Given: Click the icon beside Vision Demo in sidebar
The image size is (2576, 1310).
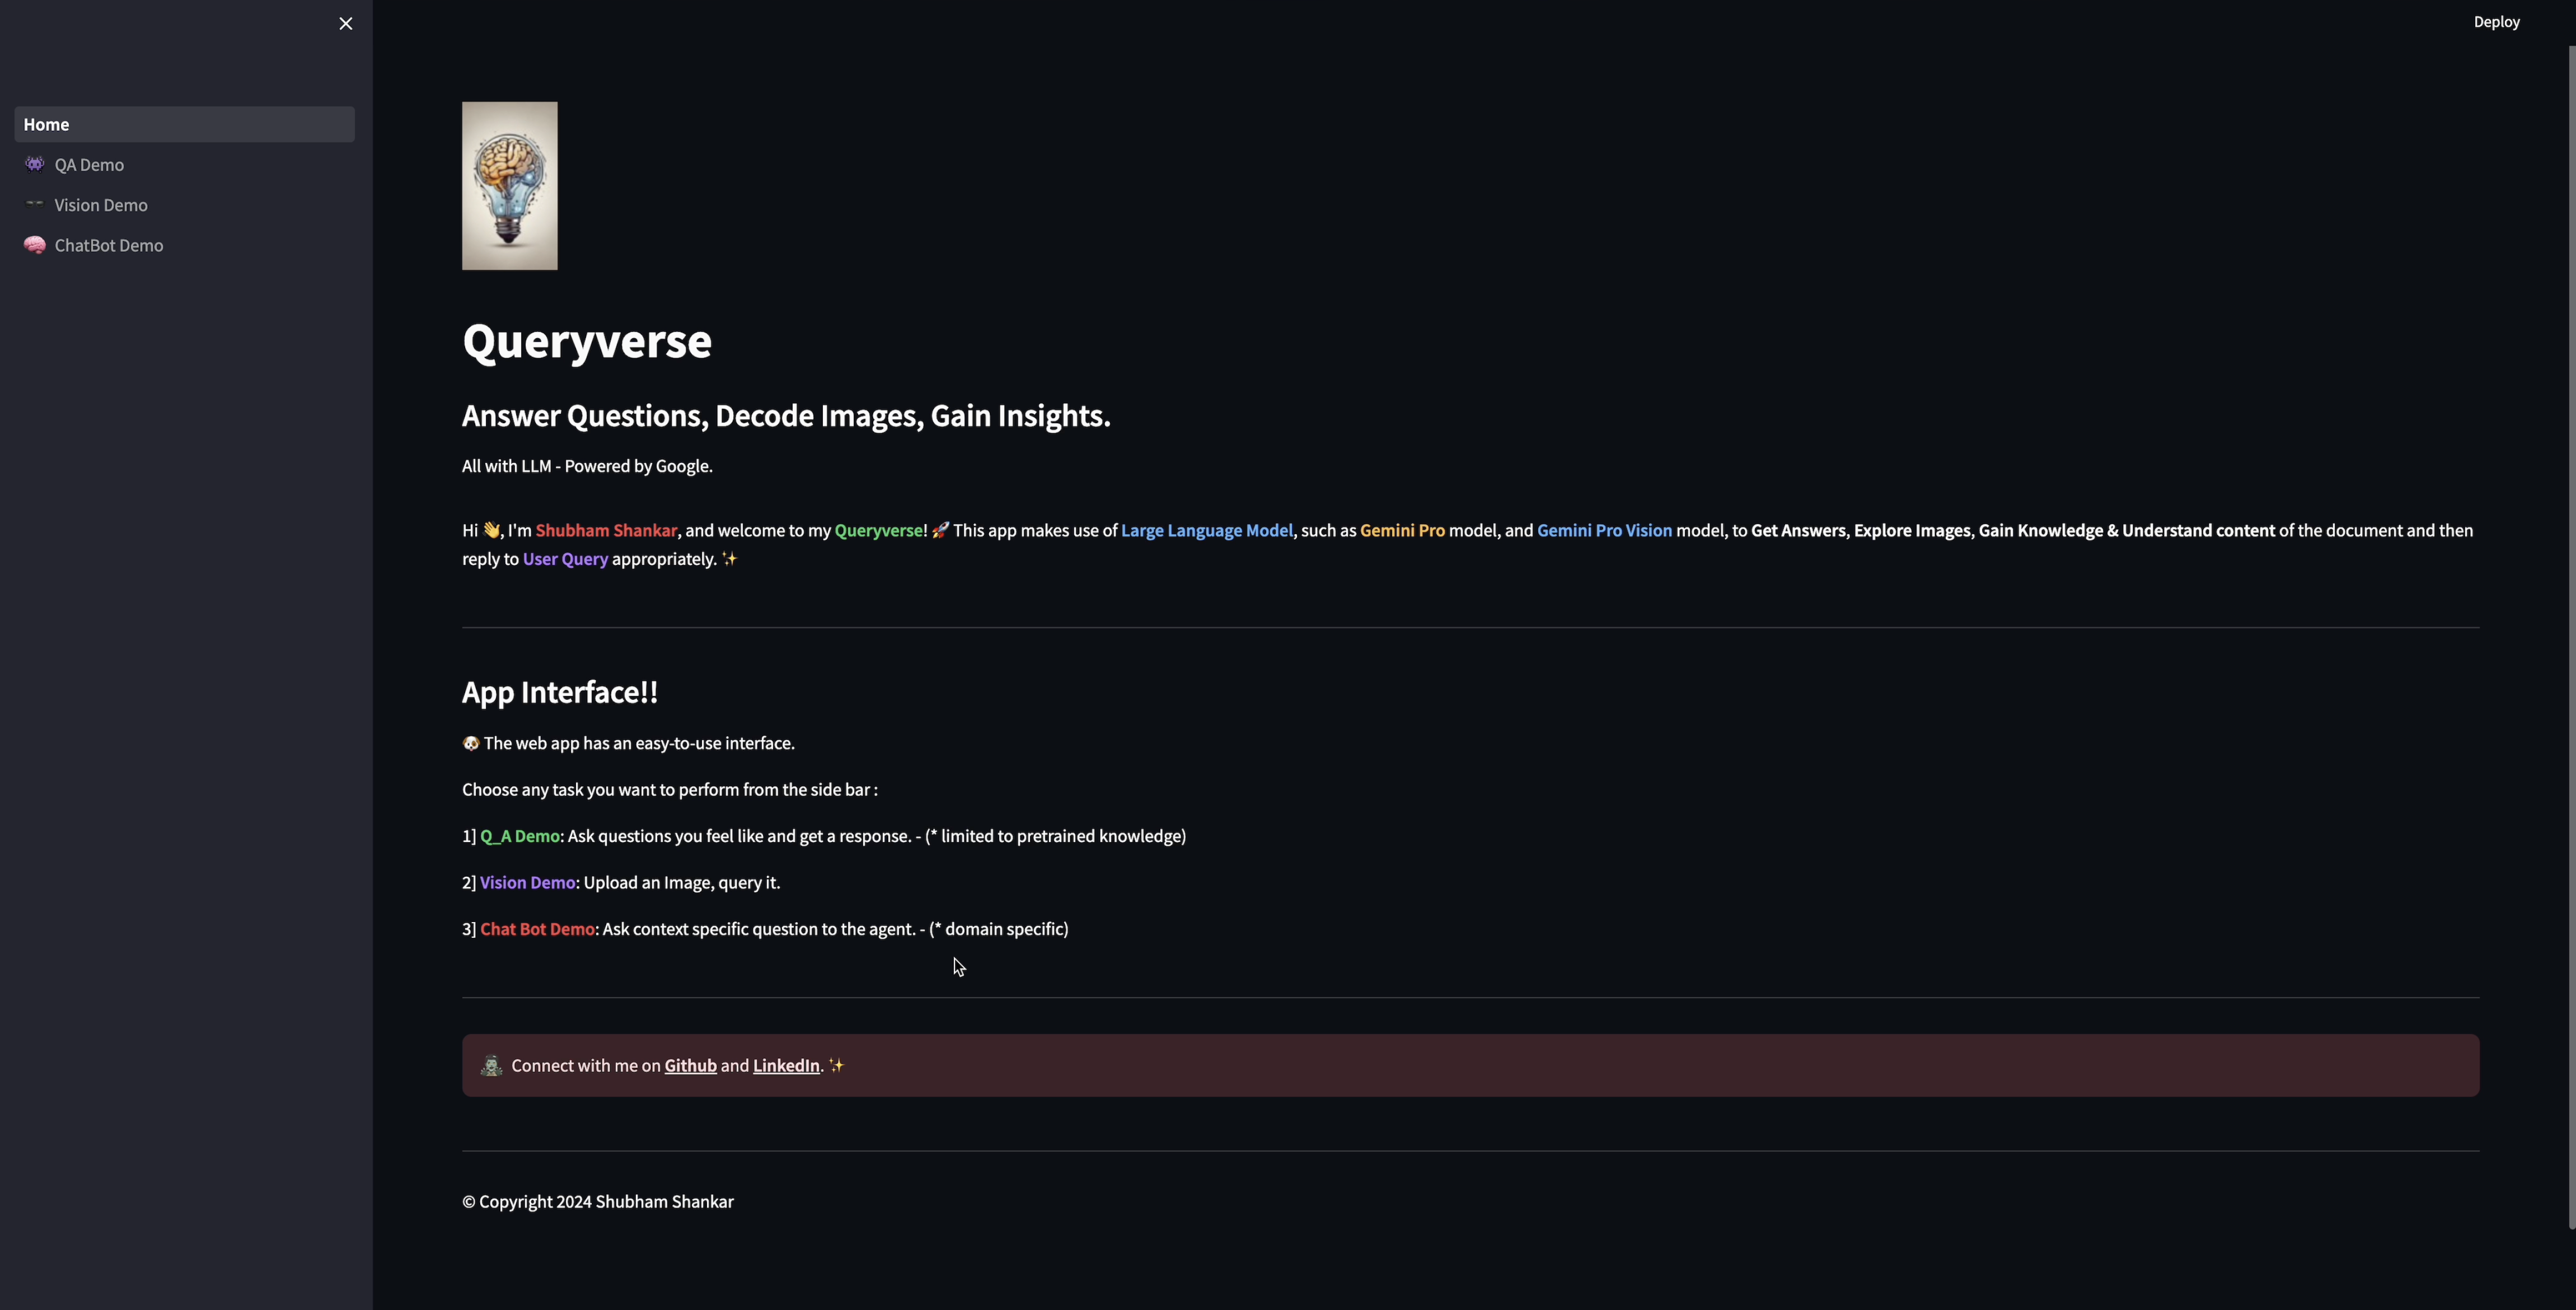Looking at the screenshot, I should pyautogui.click(x=35, y=204).
